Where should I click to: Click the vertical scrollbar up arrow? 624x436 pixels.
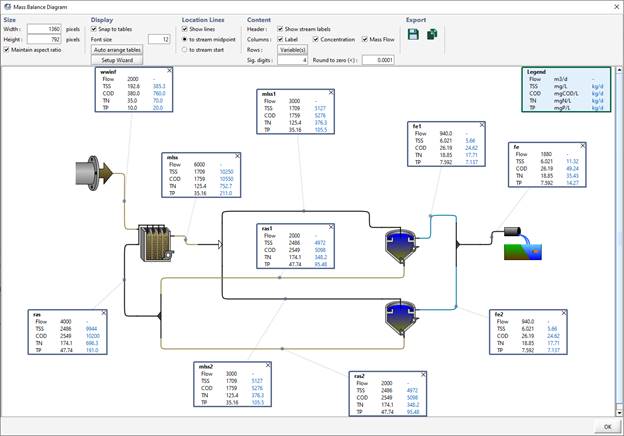(620, 70)
